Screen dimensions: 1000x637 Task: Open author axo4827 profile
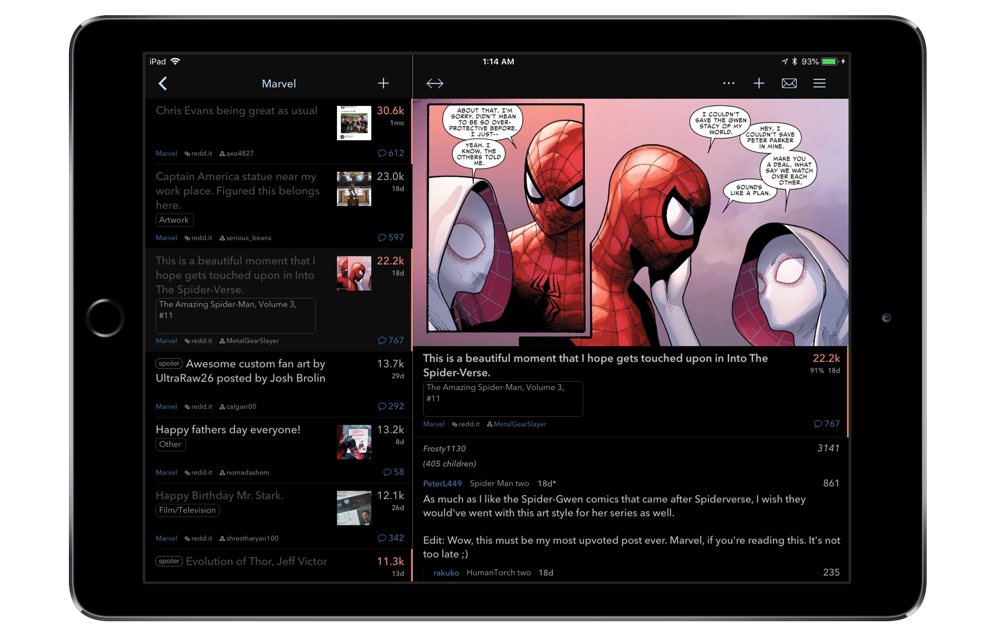(237, 153)
